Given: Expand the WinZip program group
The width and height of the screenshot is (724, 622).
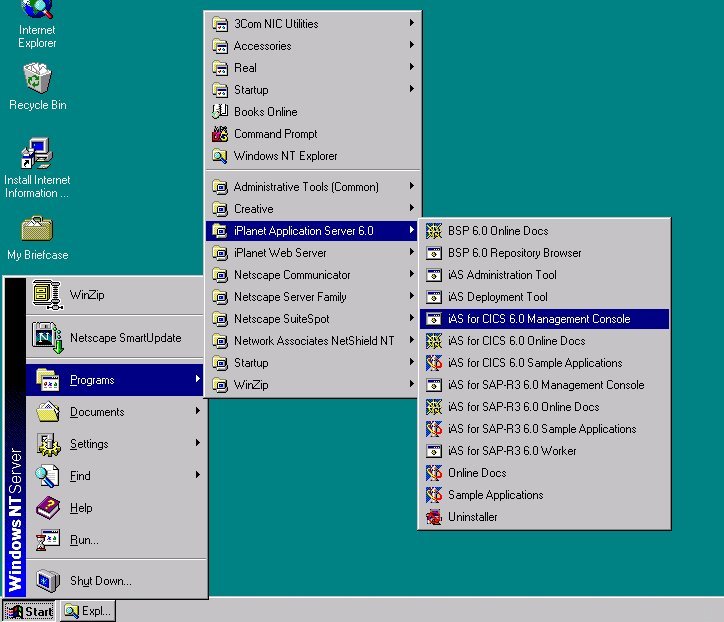Looking at the screenshot, I should [313, 385].
